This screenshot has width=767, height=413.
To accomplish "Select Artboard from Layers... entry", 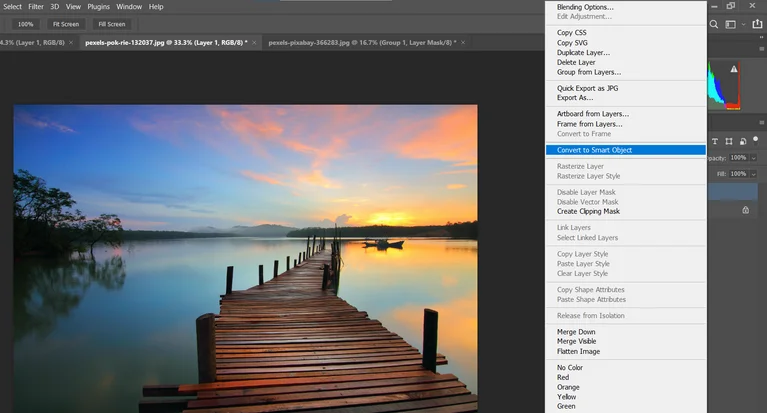I will click(x=593, y=114).
